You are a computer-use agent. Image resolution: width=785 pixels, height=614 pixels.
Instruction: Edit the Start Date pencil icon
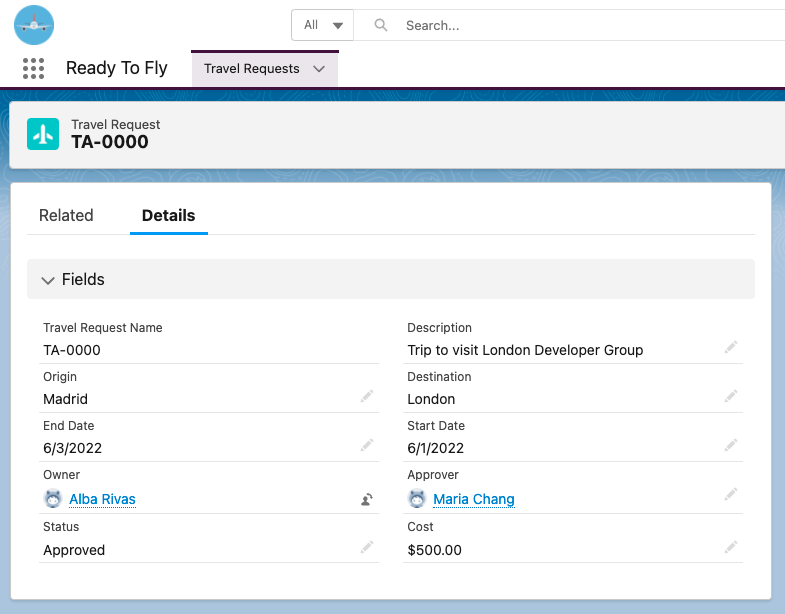(x=730, y=445)
